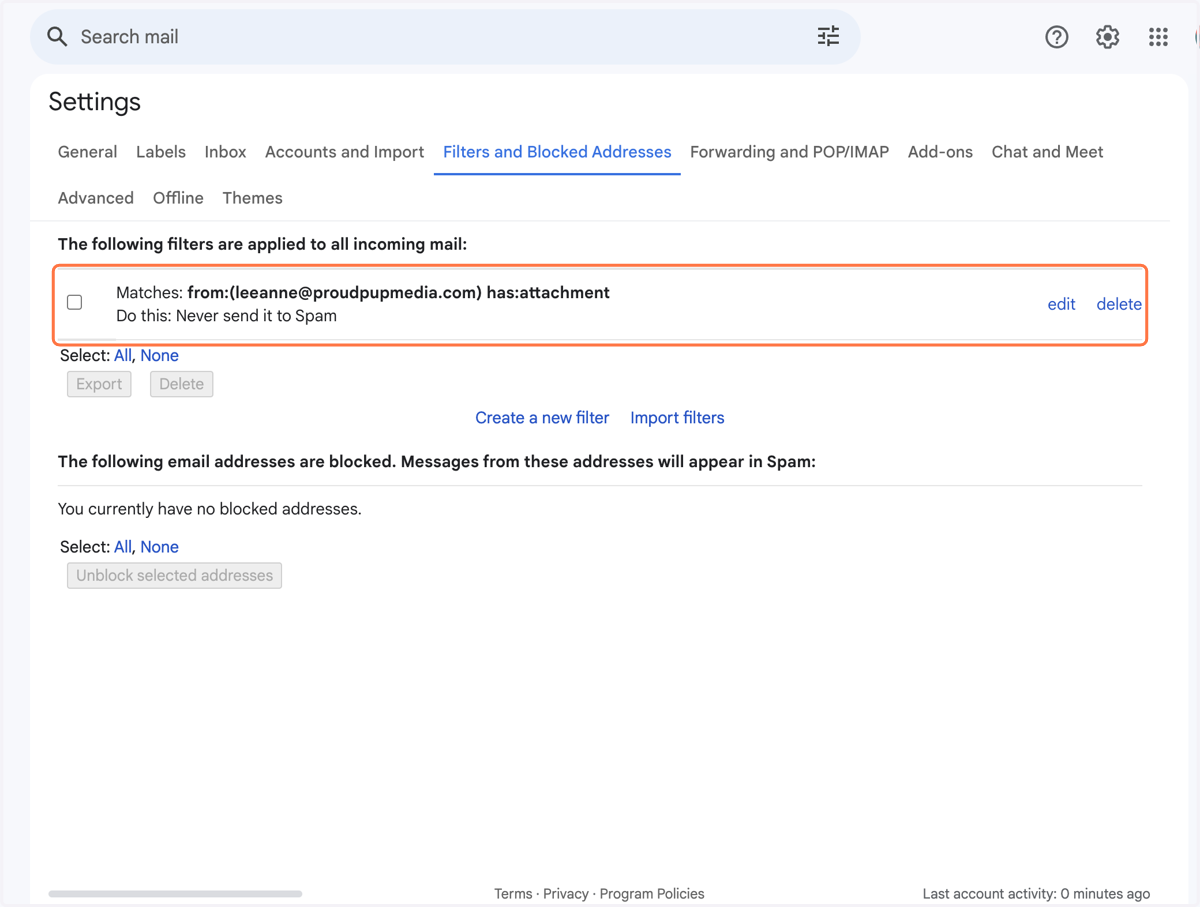Image resolution: width=1200 pixels, height=907 pixels.
Task: Select the Filters and Blocked Addresses tab
Action: [x=557, y=152]
